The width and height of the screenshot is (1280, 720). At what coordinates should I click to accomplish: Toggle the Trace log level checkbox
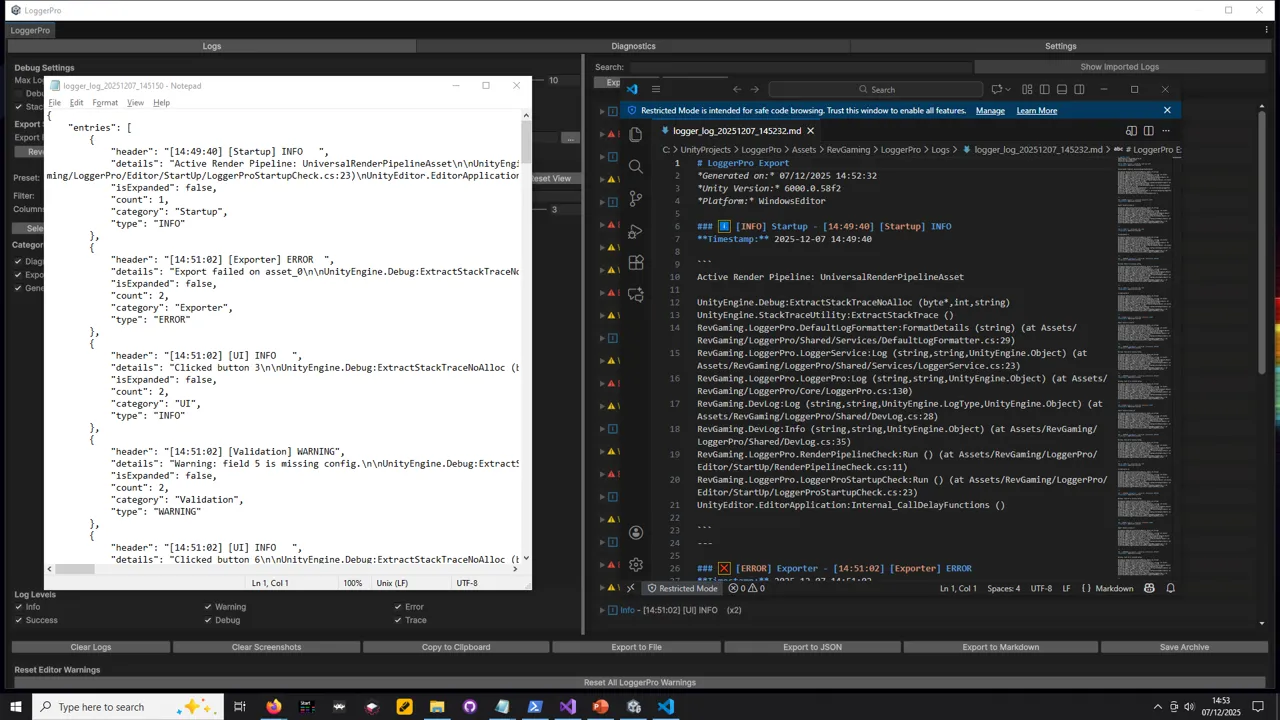(398, 620)
